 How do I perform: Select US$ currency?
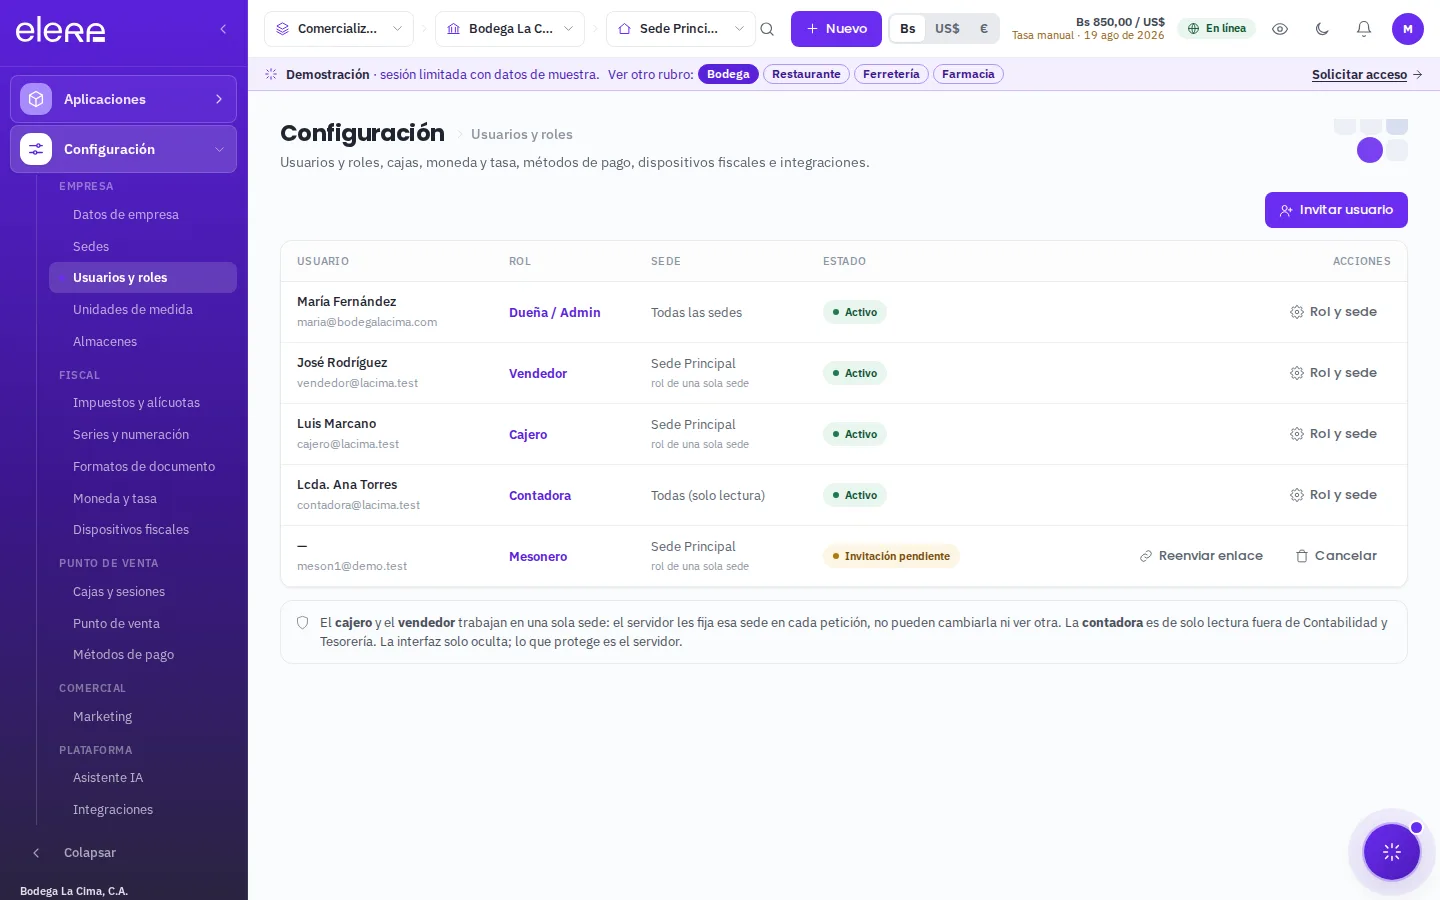click(947, 29)
